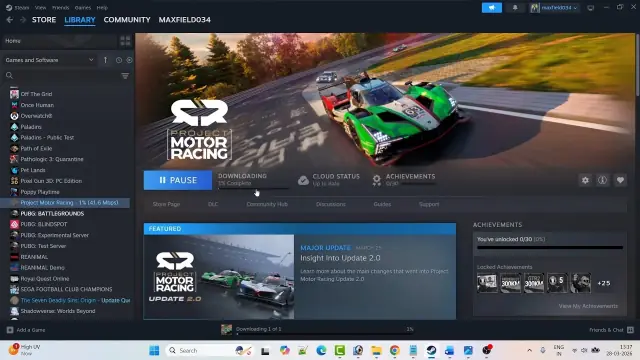This screenshot has height=360, width=640.
Task: Toggle the recent activity clock filter
Action: point(119,60)
